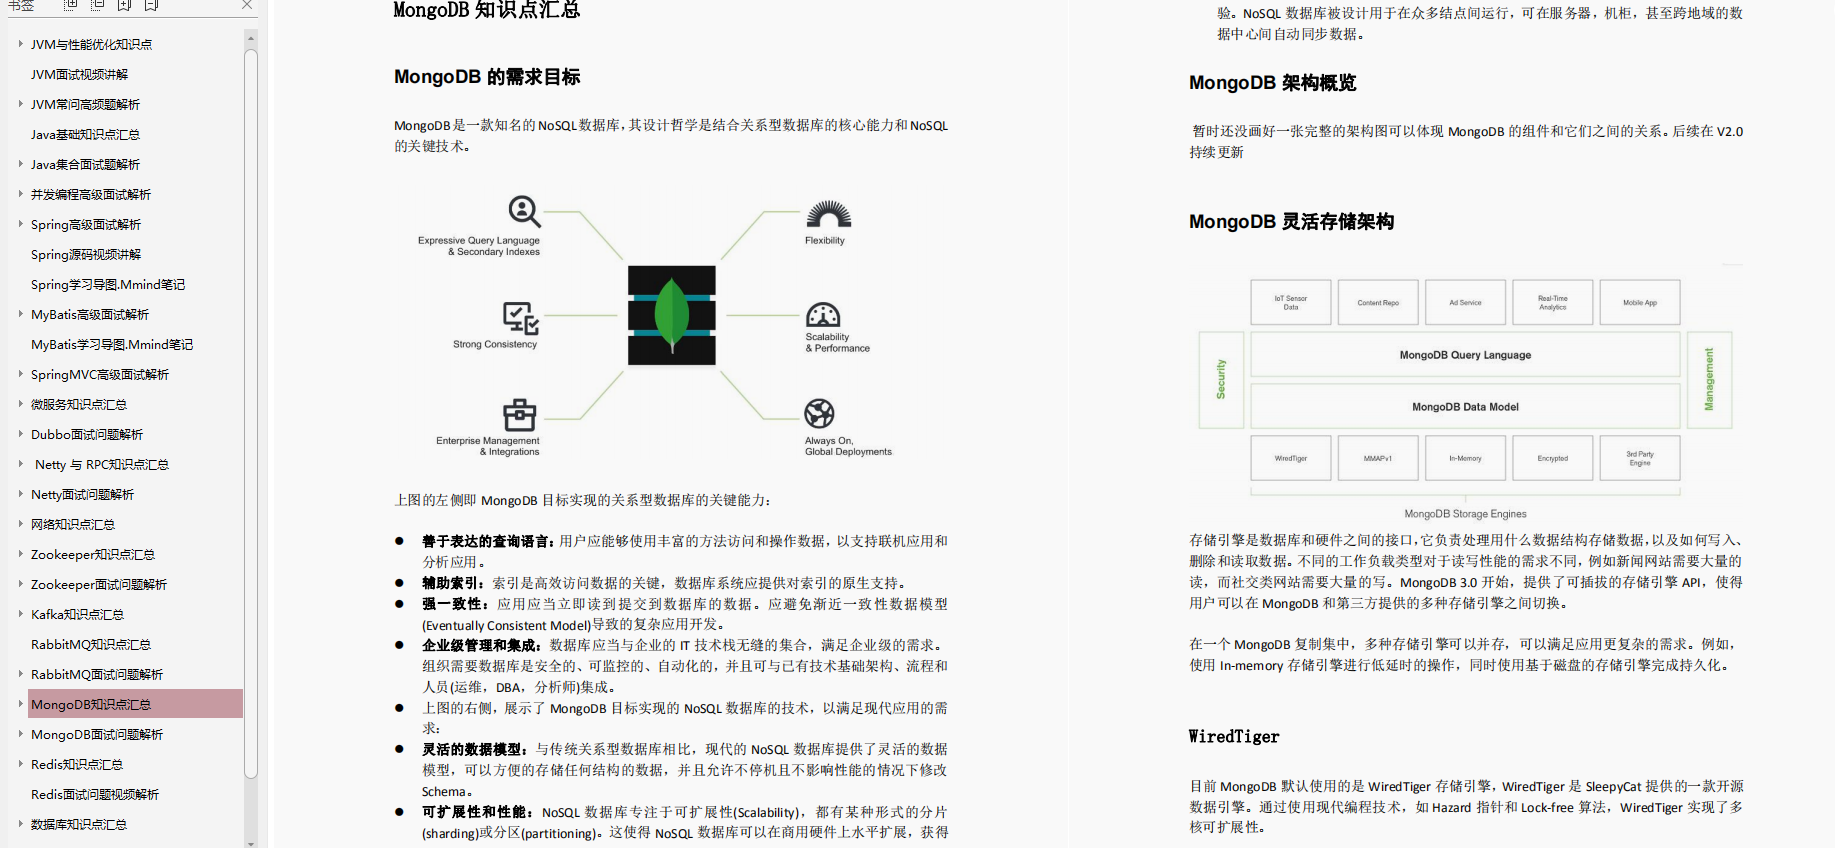Open the RabbitMQ知识点汇总 bookmark
This screenshot has width=1835, height=848.
click(91, 644)
